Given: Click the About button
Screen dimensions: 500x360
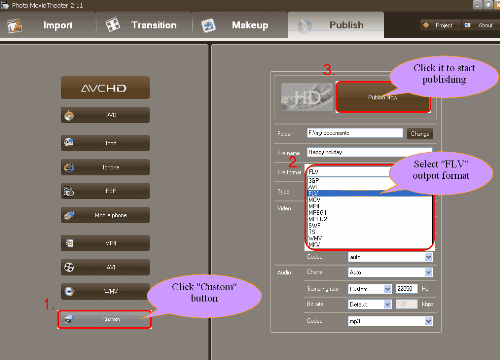Looking at the screenshot, I should 481,25.
